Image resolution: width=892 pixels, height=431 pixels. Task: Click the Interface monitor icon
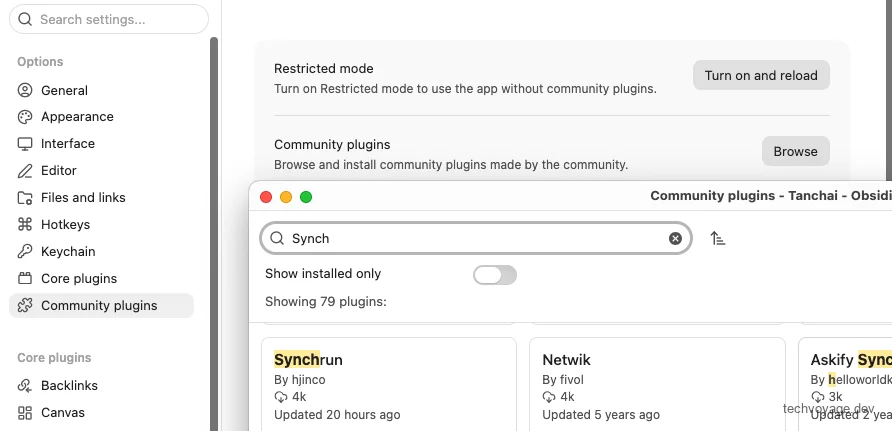click(x=25, y=144)
